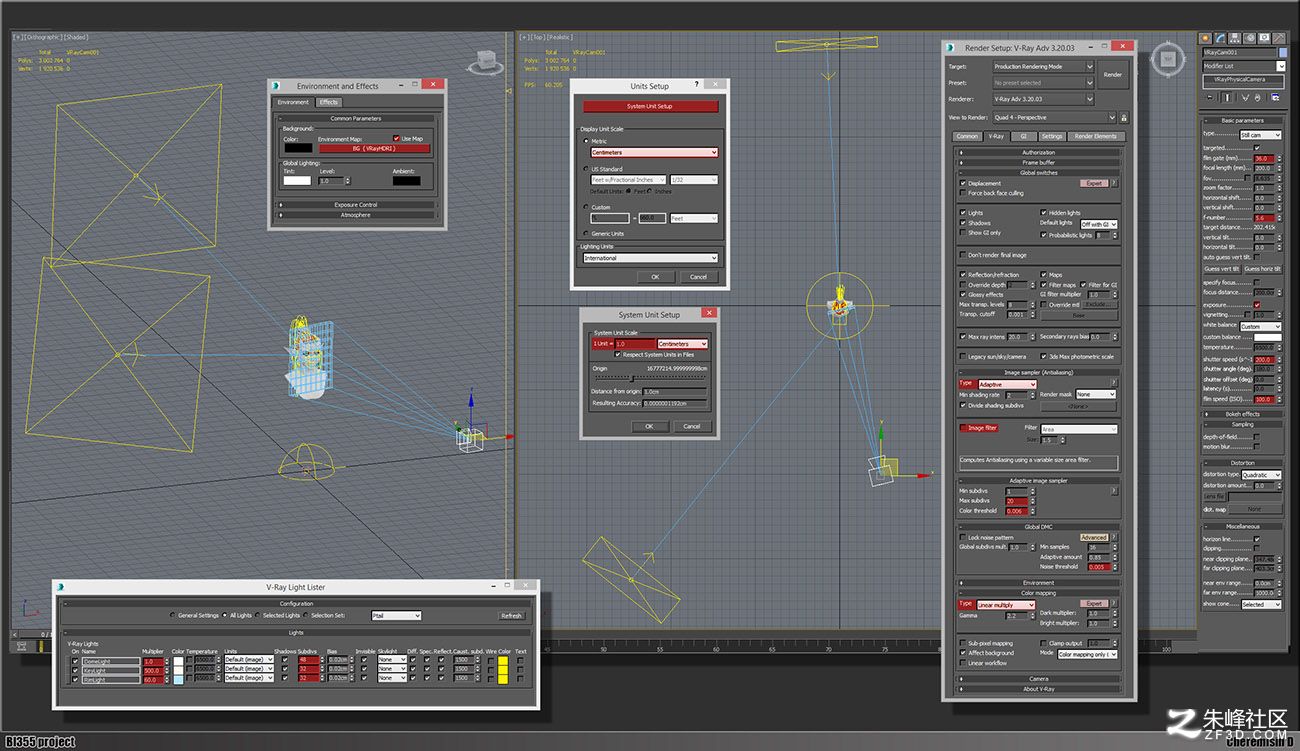
Task: Click help question mark in Color mapping rollout
Action: click(x=1114, y=603)
